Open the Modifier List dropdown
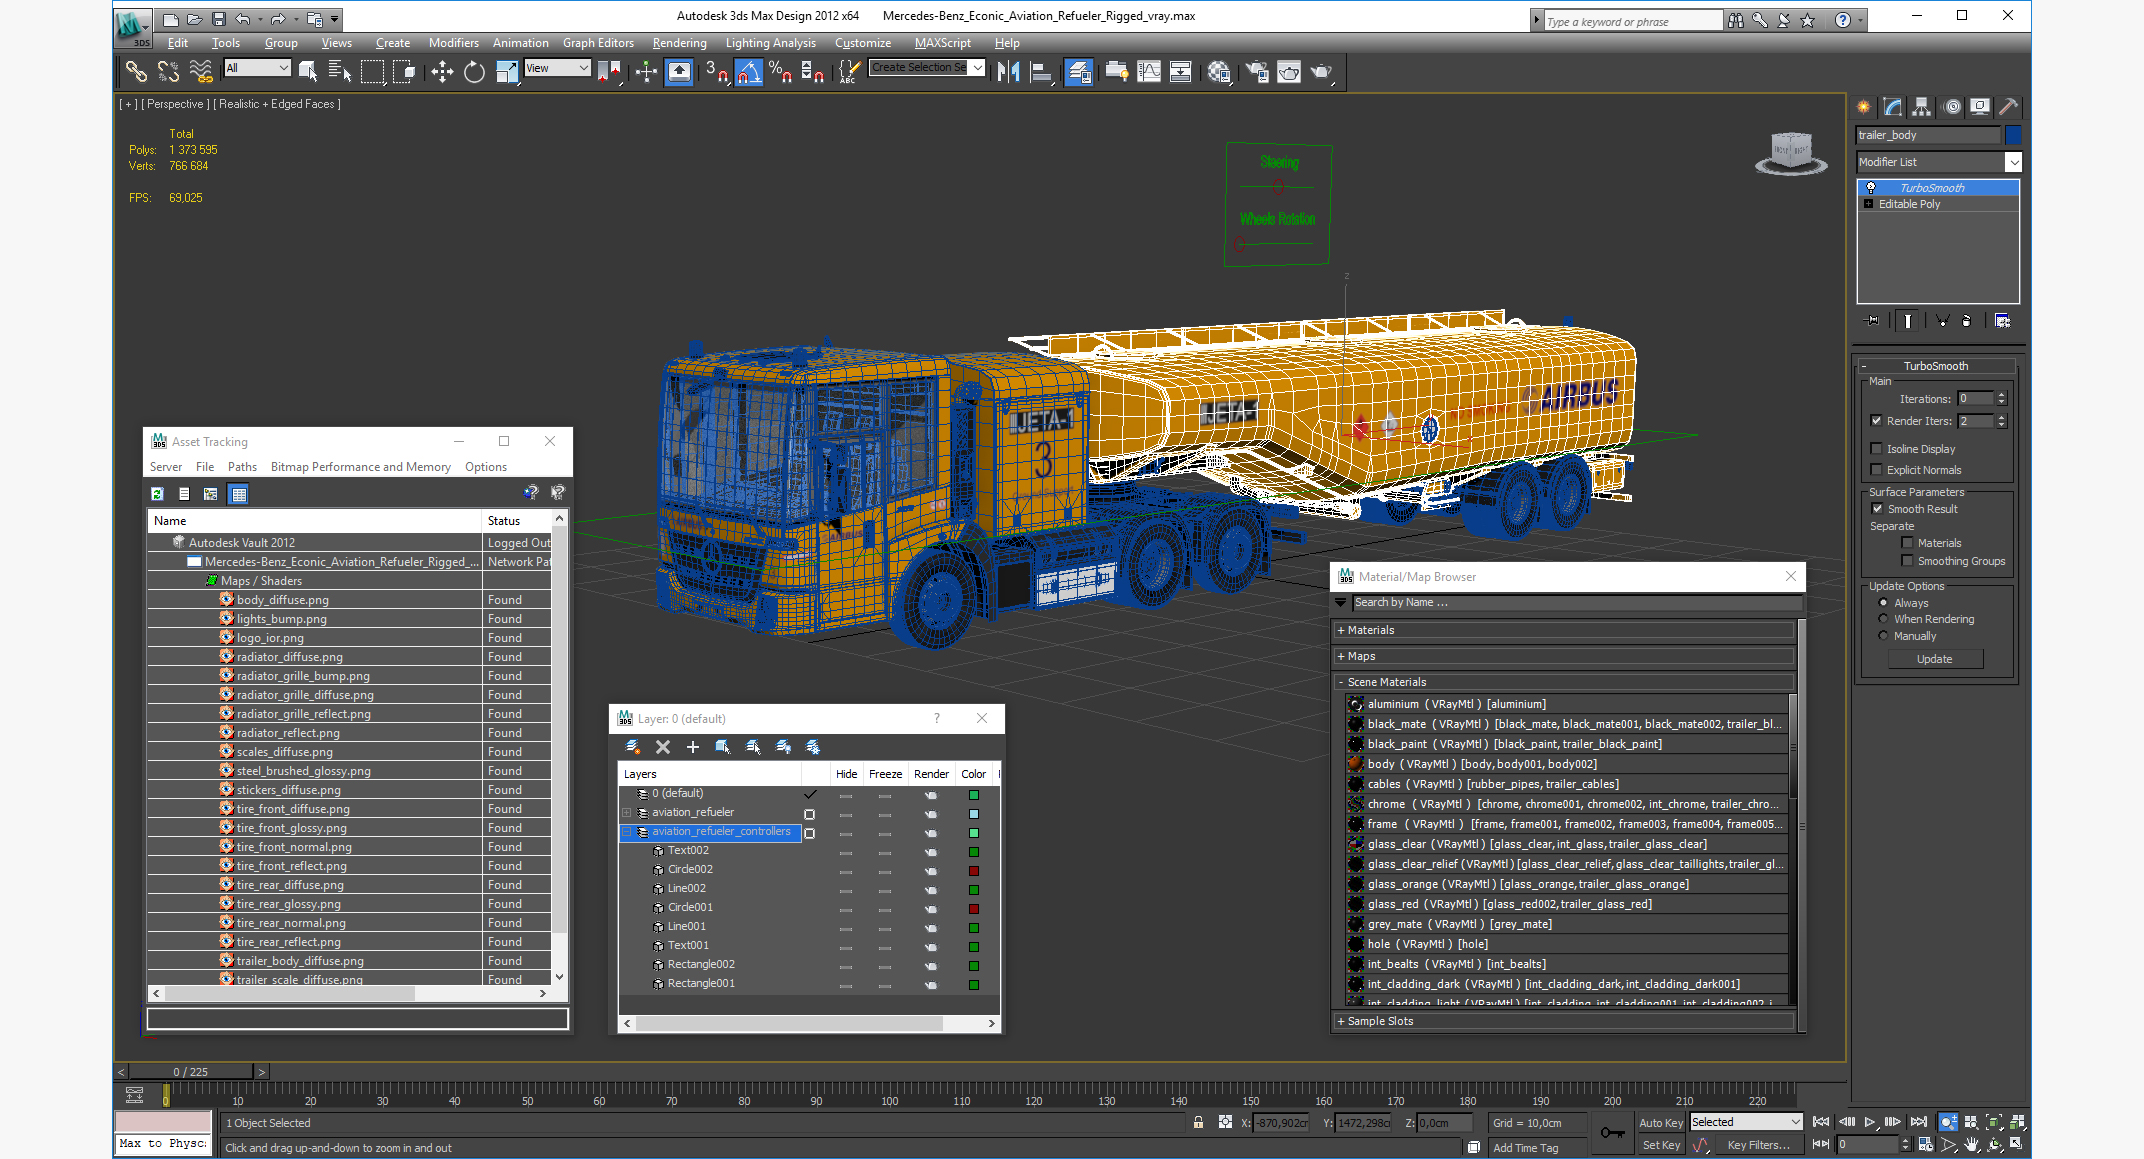This screenshot has height=1159, width=2144. point(1938,162)
